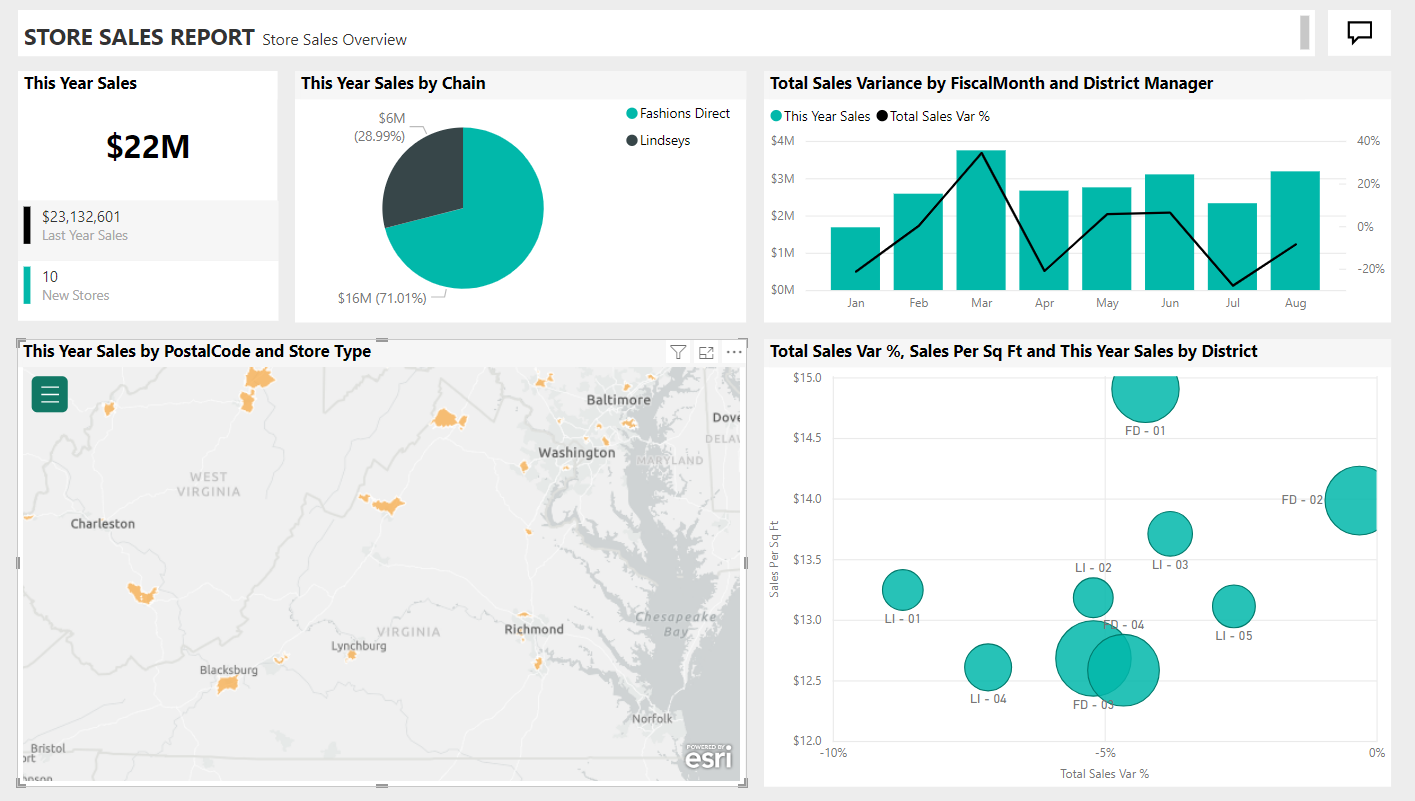
Task: Click the $16M (71.01%) pie label
Action: coord(382,298)
